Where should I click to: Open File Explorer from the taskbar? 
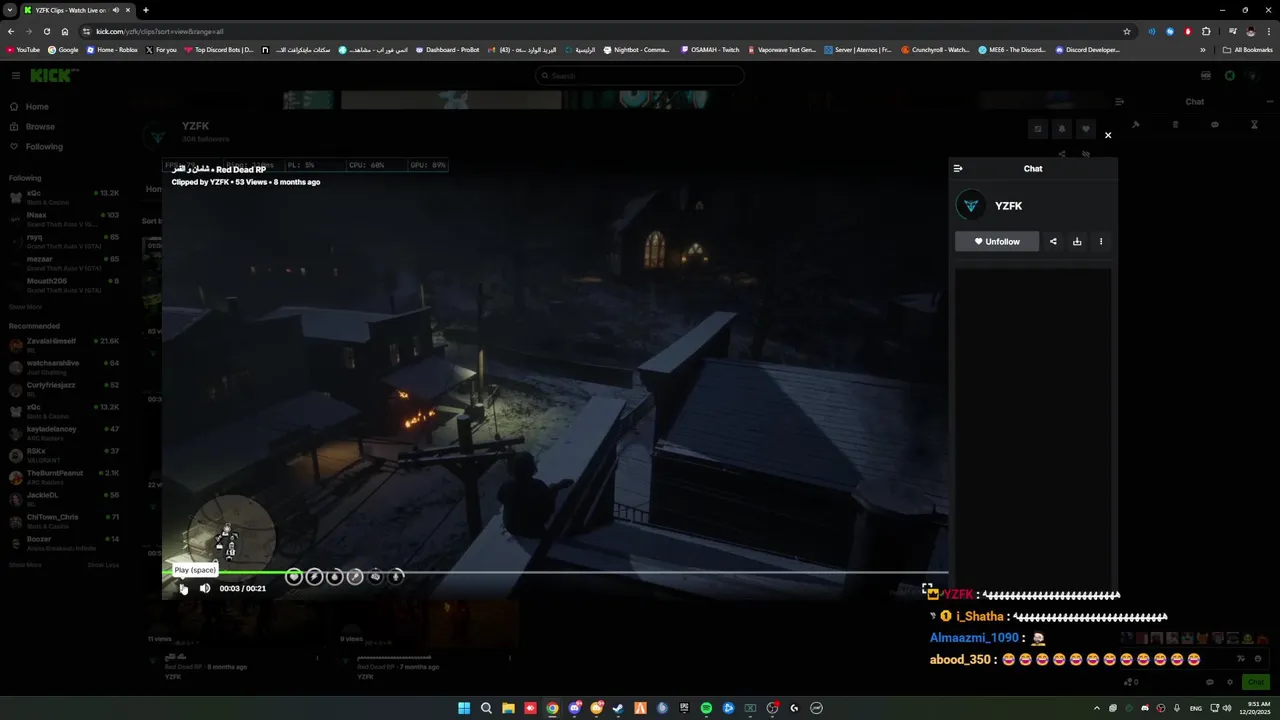click(x=508, y=708)
